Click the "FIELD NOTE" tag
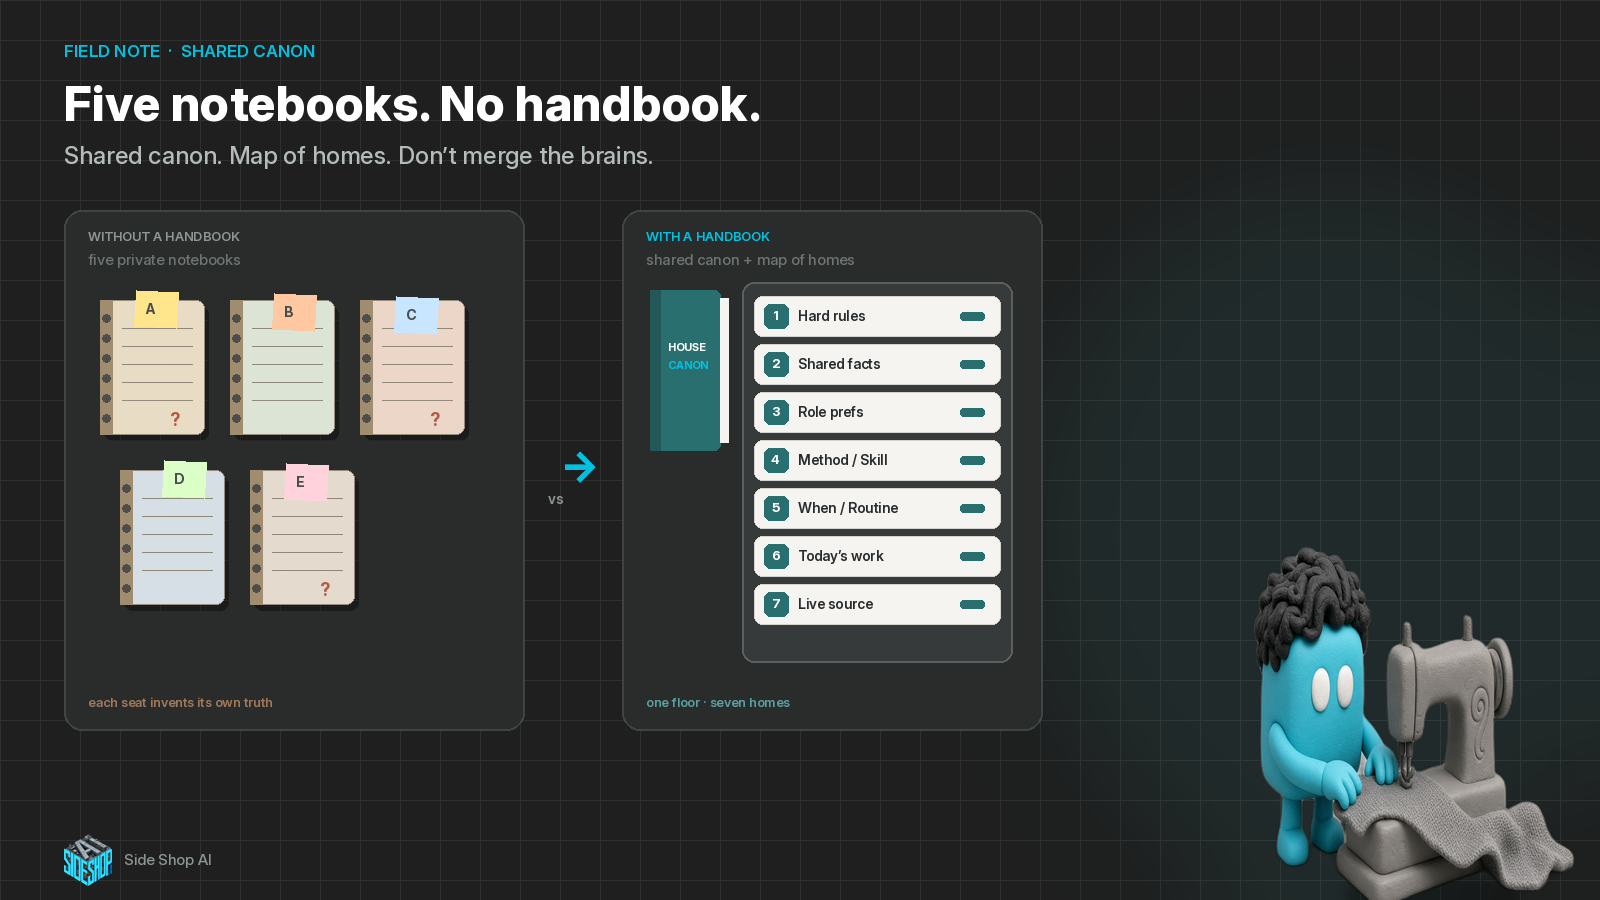This screenshot has height=900, width=1600. [x=112, y=51]
